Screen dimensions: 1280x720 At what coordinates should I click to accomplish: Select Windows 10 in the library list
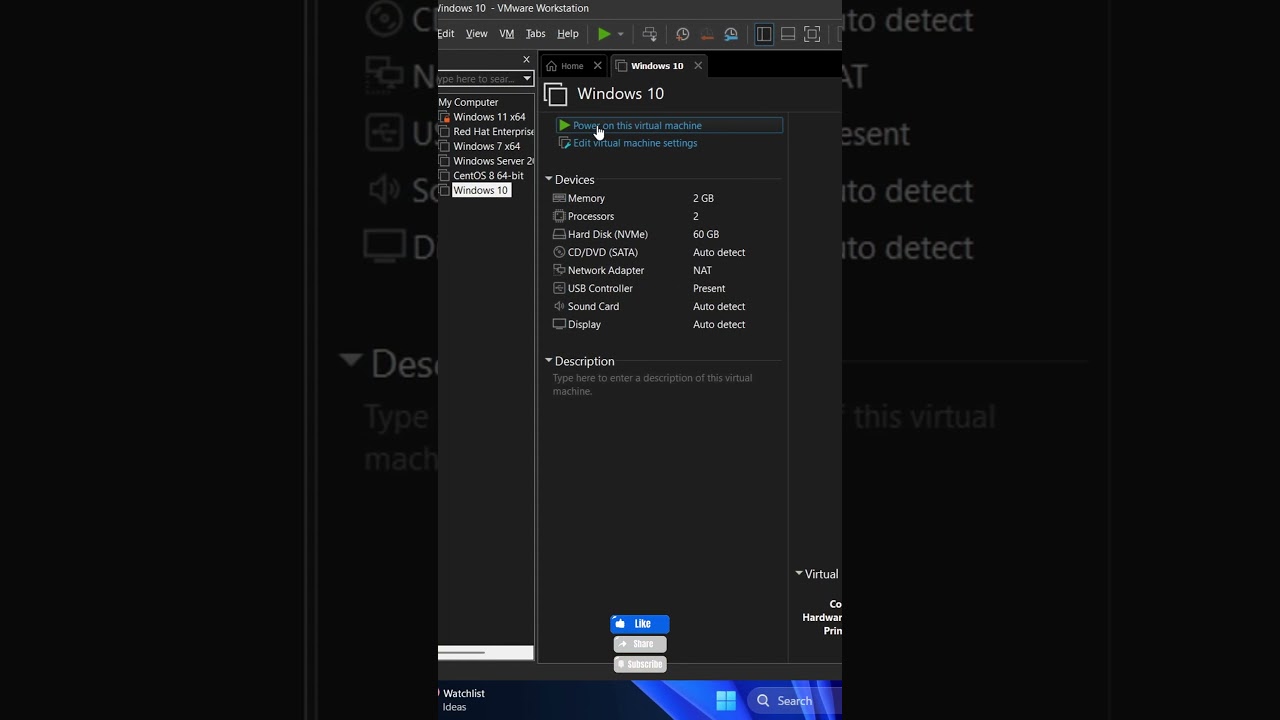click(481, 190)
